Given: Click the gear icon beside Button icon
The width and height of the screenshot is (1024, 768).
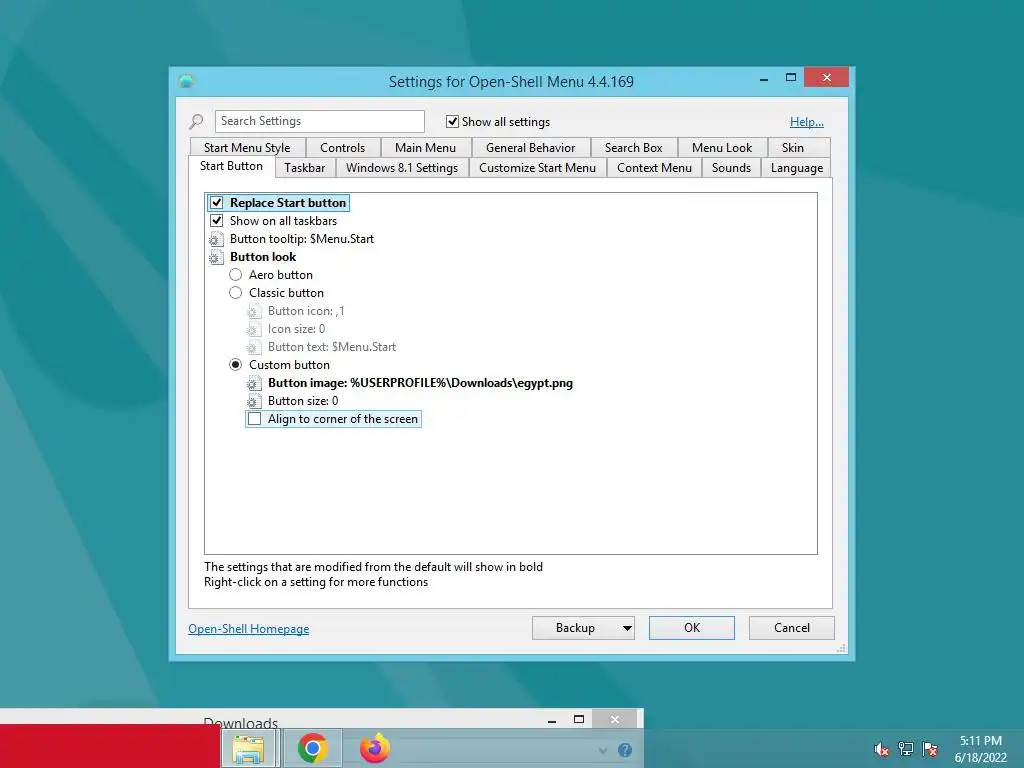Looking at the screenshot, I should point(254,312).
